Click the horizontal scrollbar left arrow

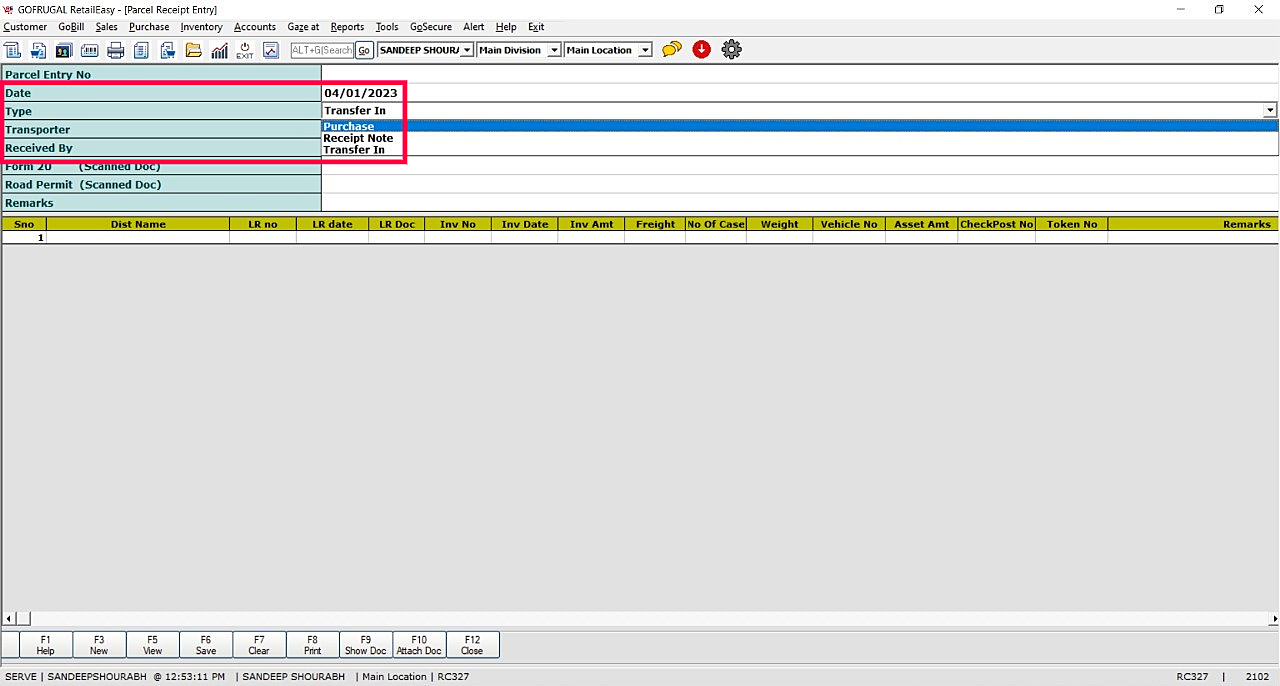[x=9, y=619]
